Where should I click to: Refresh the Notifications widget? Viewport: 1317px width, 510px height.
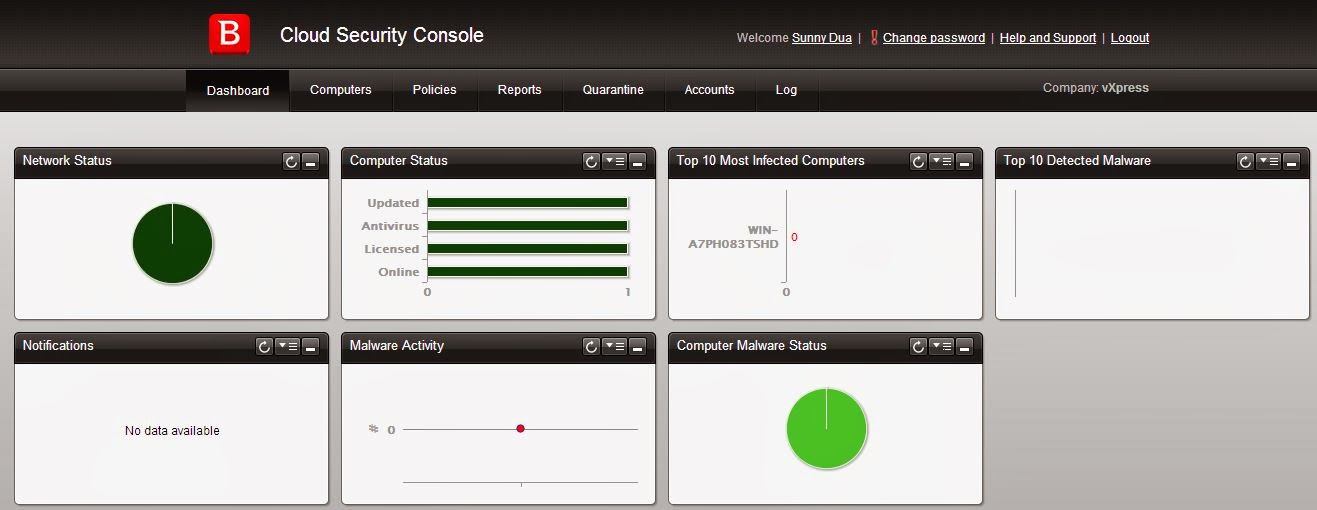pos(264,346)
